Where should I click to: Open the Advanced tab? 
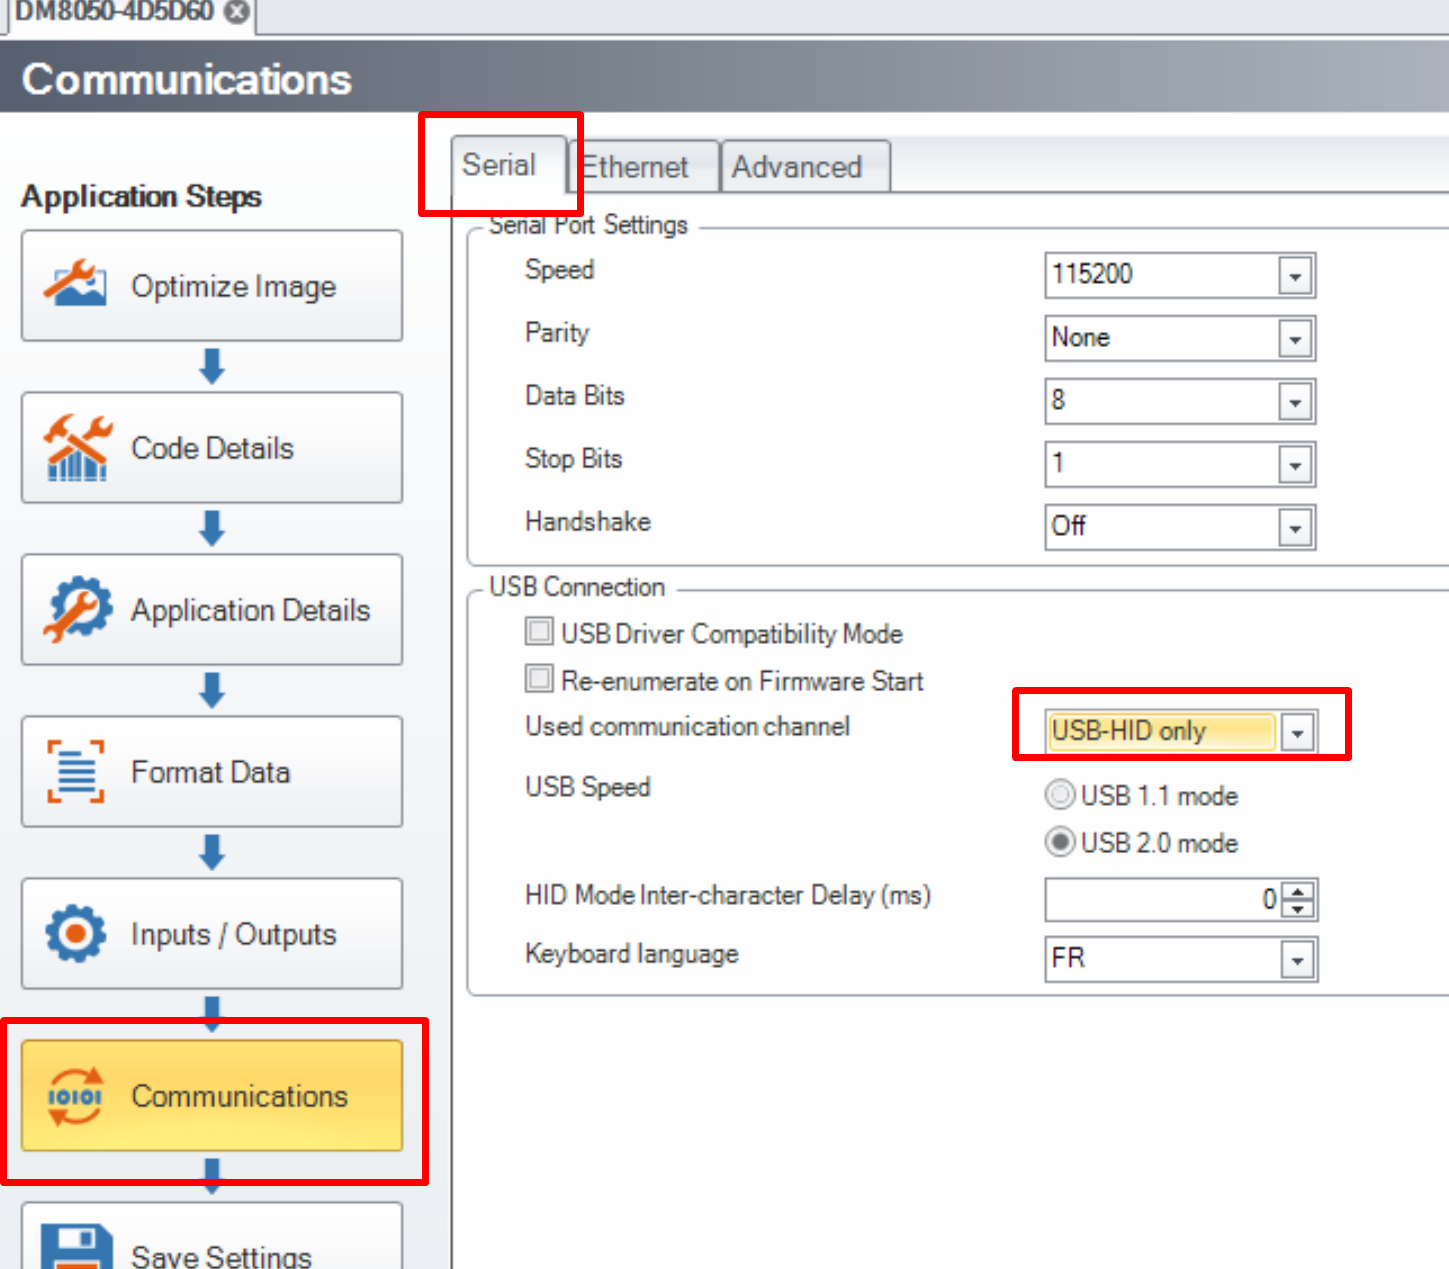pos(797,167)
